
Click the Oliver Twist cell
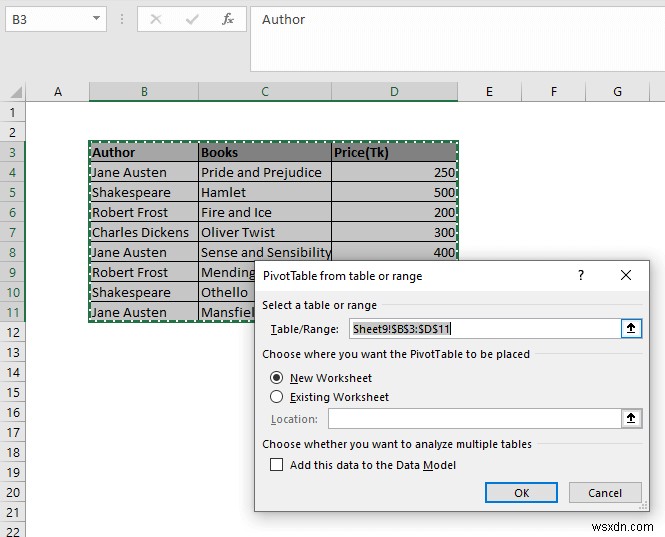tap(265, 232)
